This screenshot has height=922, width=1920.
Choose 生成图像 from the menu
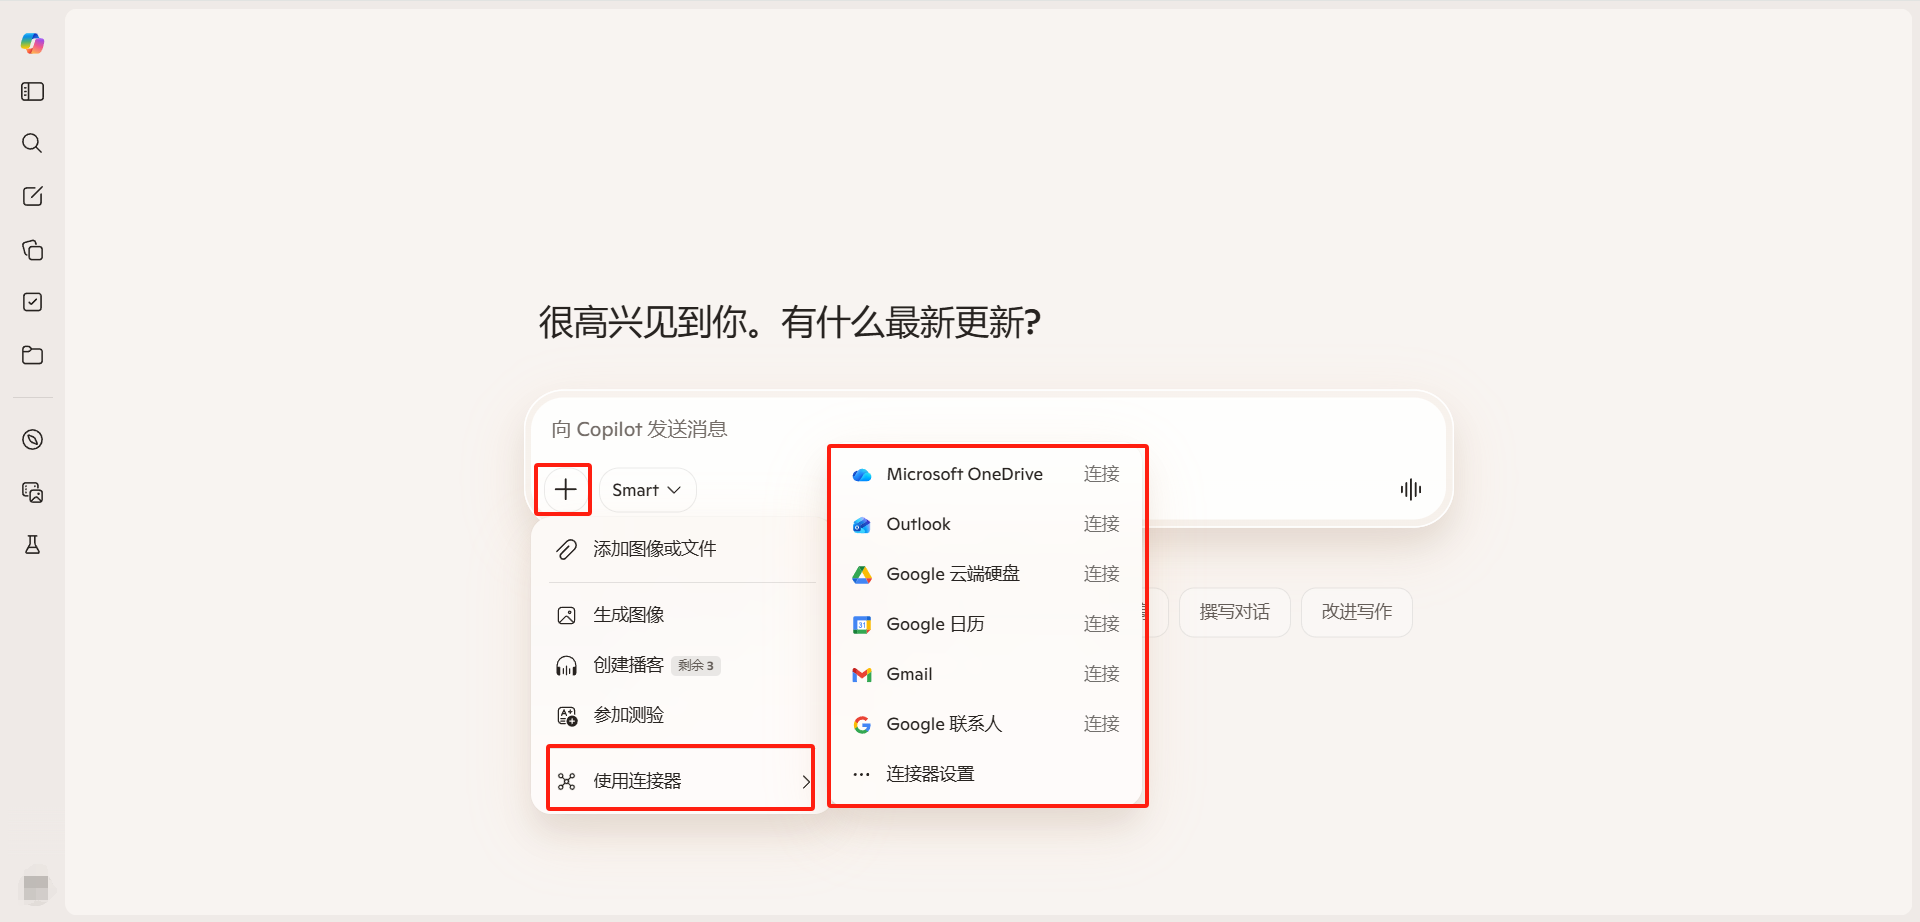point(628,615)
